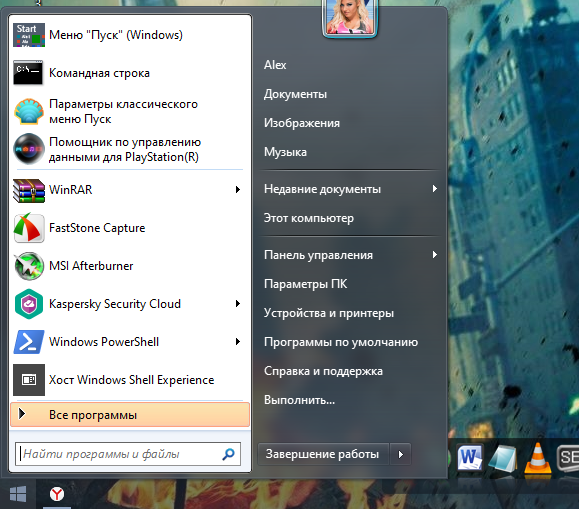This screenshot has height=509, width=579.
Task: Click the Недавние документы label
Action: click(322, 189)
